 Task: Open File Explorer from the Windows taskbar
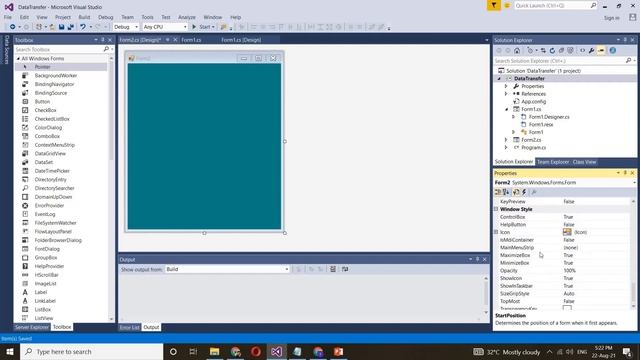coord(215,351)
